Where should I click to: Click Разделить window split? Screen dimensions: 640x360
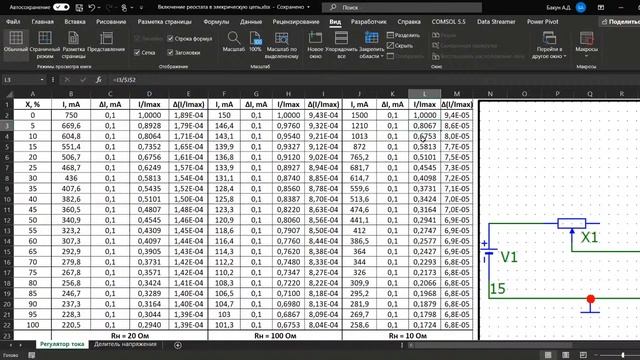[403, 35]
